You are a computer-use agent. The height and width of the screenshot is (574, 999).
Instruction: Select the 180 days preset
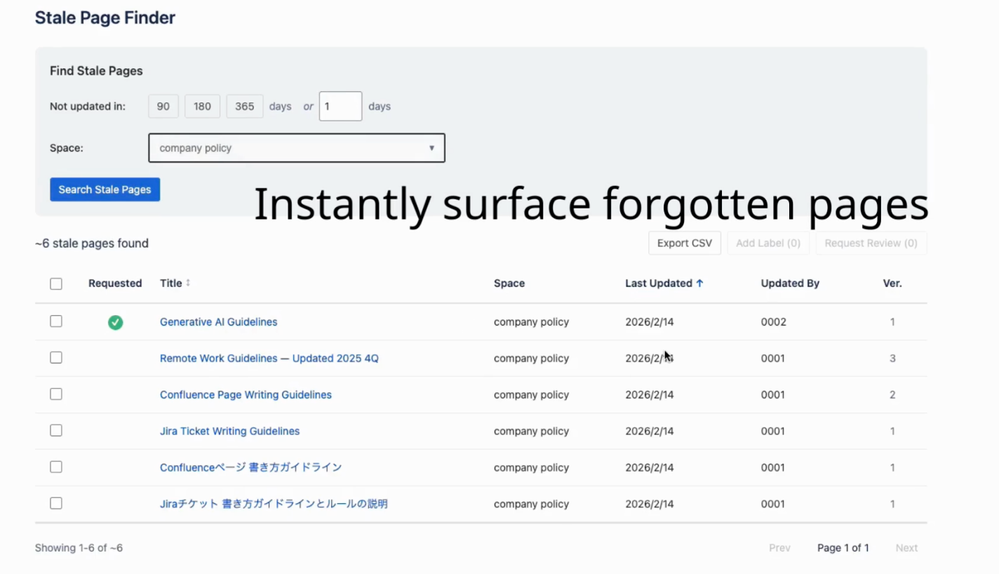[x=202, y=106]
